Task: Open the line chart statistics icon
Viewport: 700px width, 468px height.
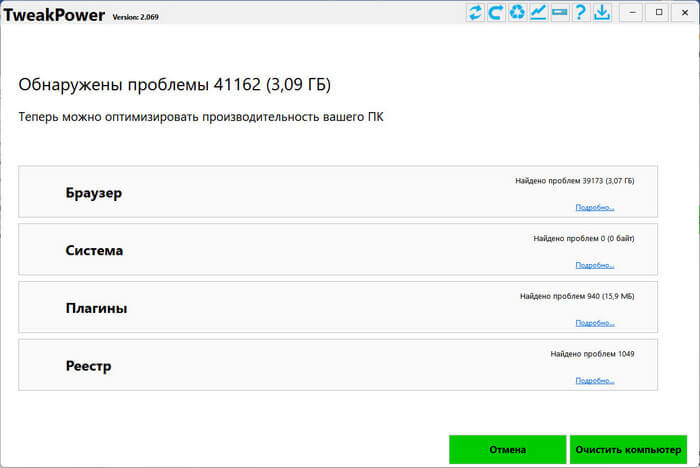Action: point(538,12)
